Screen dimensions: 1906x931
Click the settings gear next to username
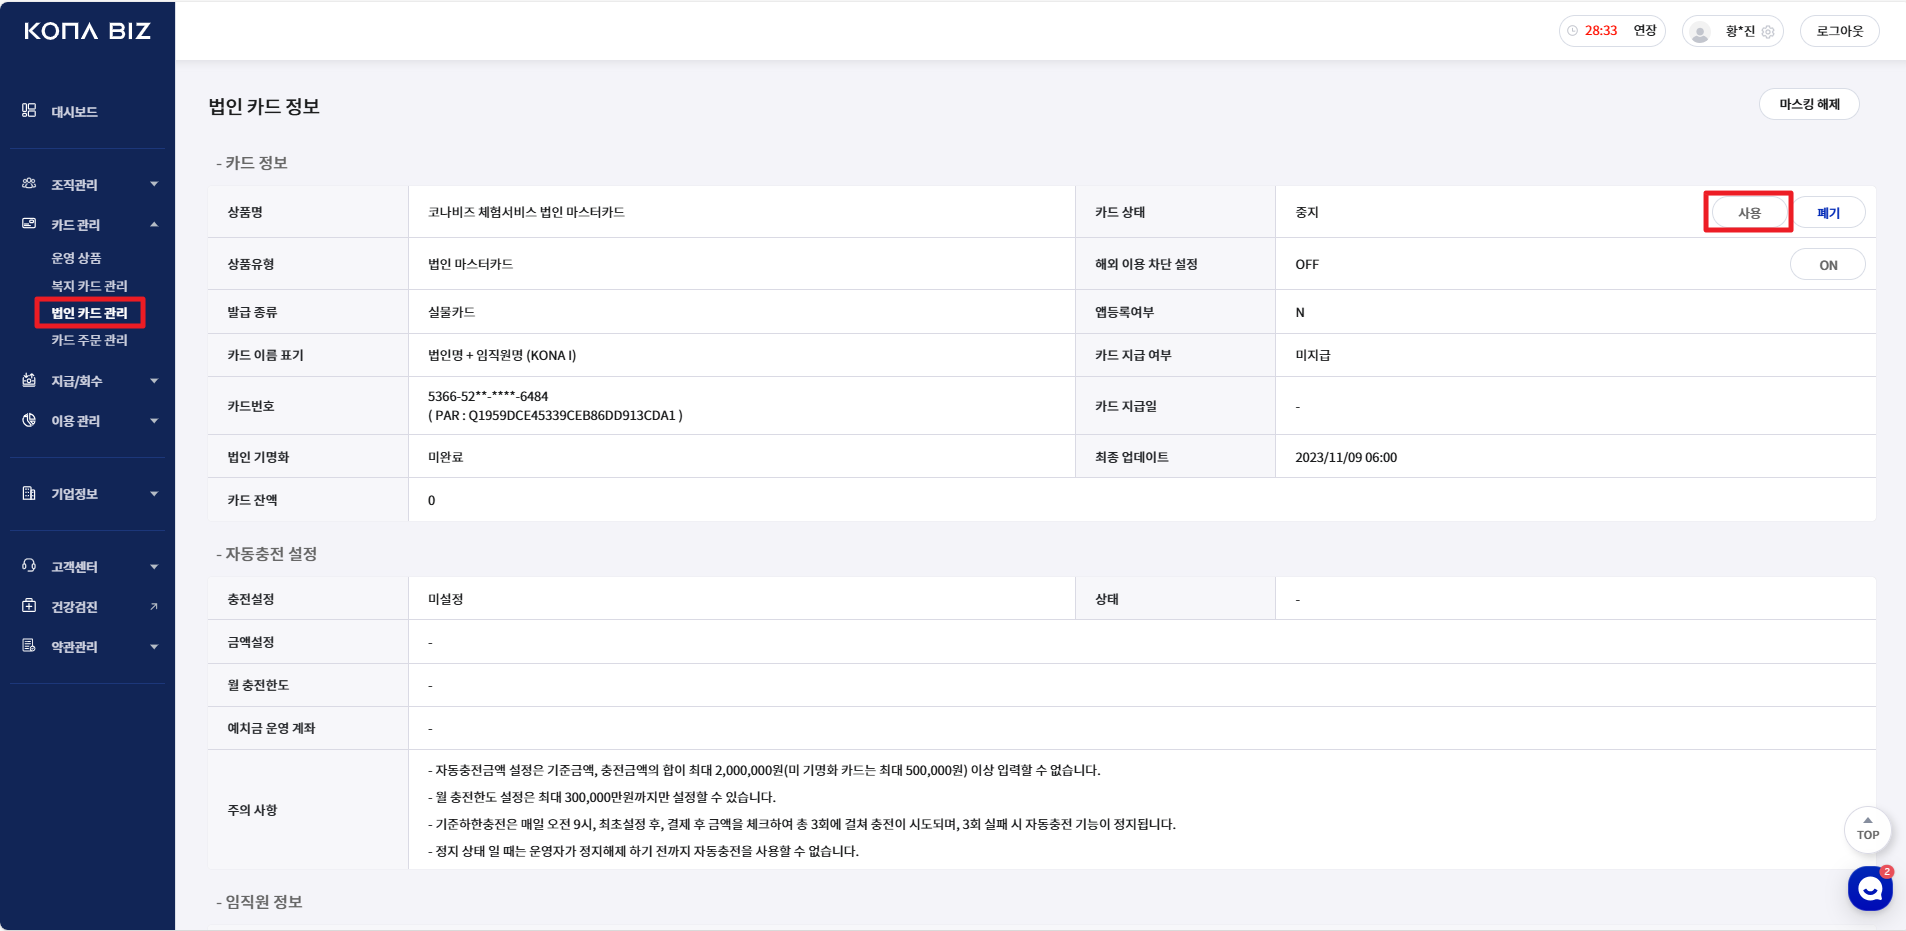tap(1768, 32)
